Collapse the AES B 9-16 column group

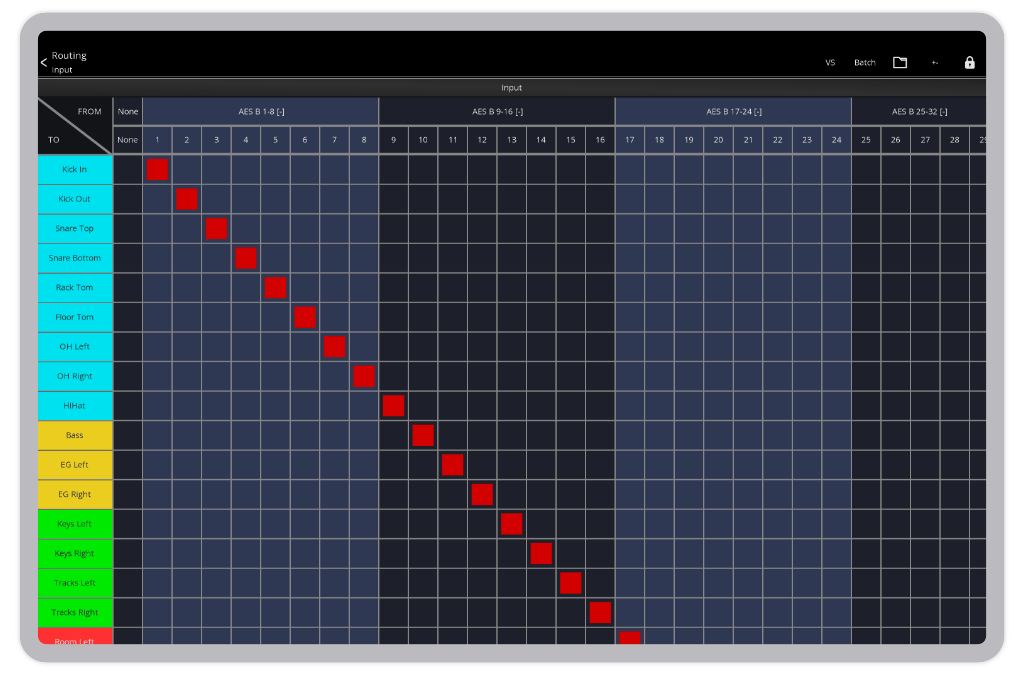click(498, 111)
